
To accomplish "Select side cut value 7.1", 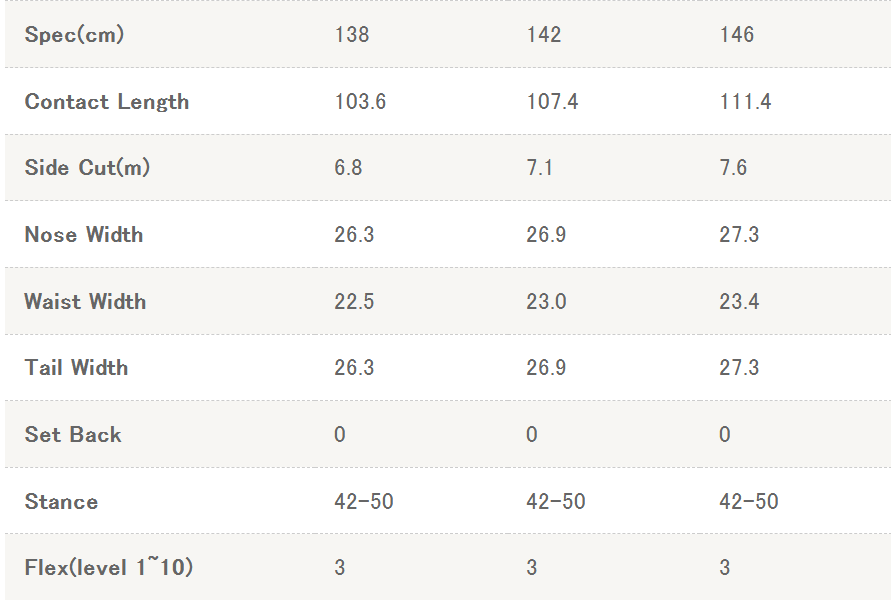I will click(x=540, y=168).
